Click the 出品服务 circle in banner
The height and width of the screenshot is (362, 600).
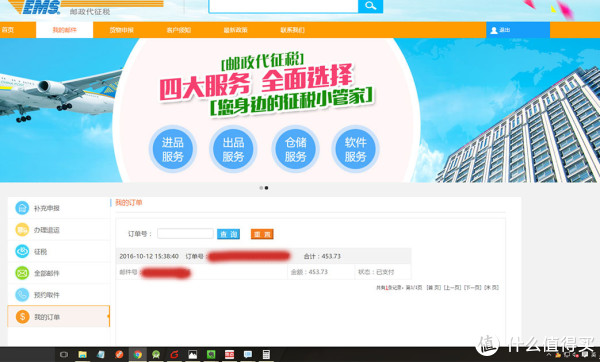(233, 149)
